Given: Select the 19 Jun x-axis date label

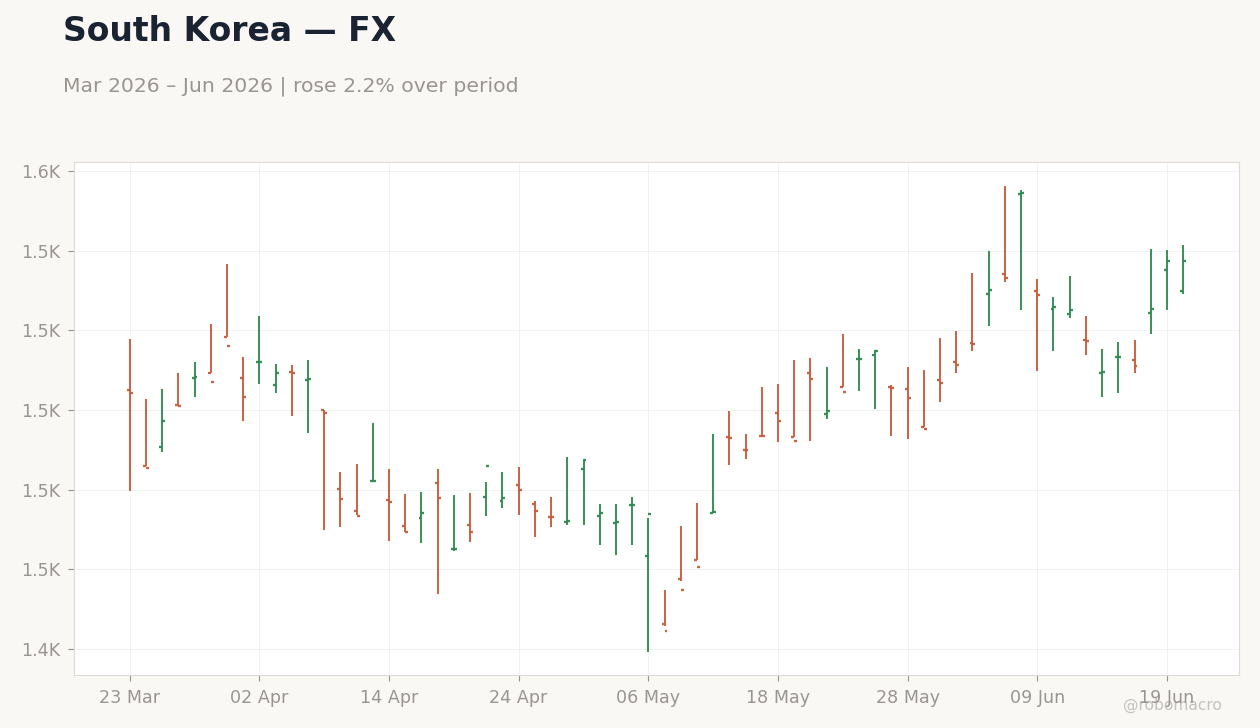Looking at the screenshot, I should coord(1167,698).
